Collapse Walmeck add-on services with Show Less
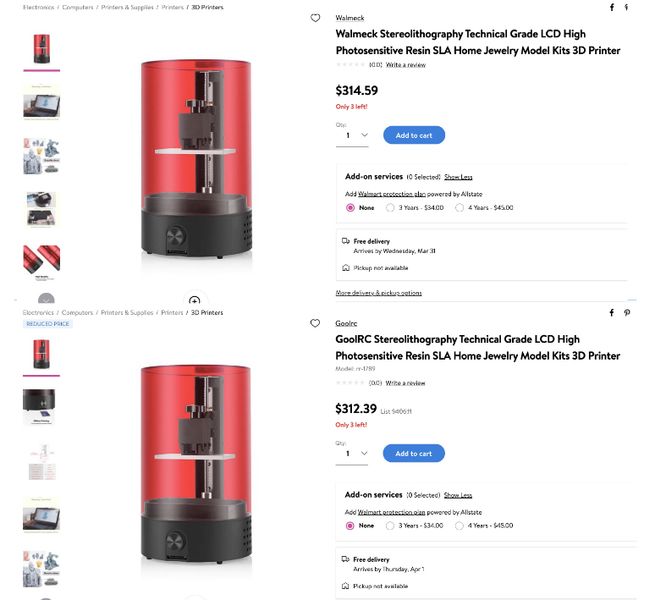The width and height of the screenshot is (666, 600). pyautogui.click(x=458, y=177)
